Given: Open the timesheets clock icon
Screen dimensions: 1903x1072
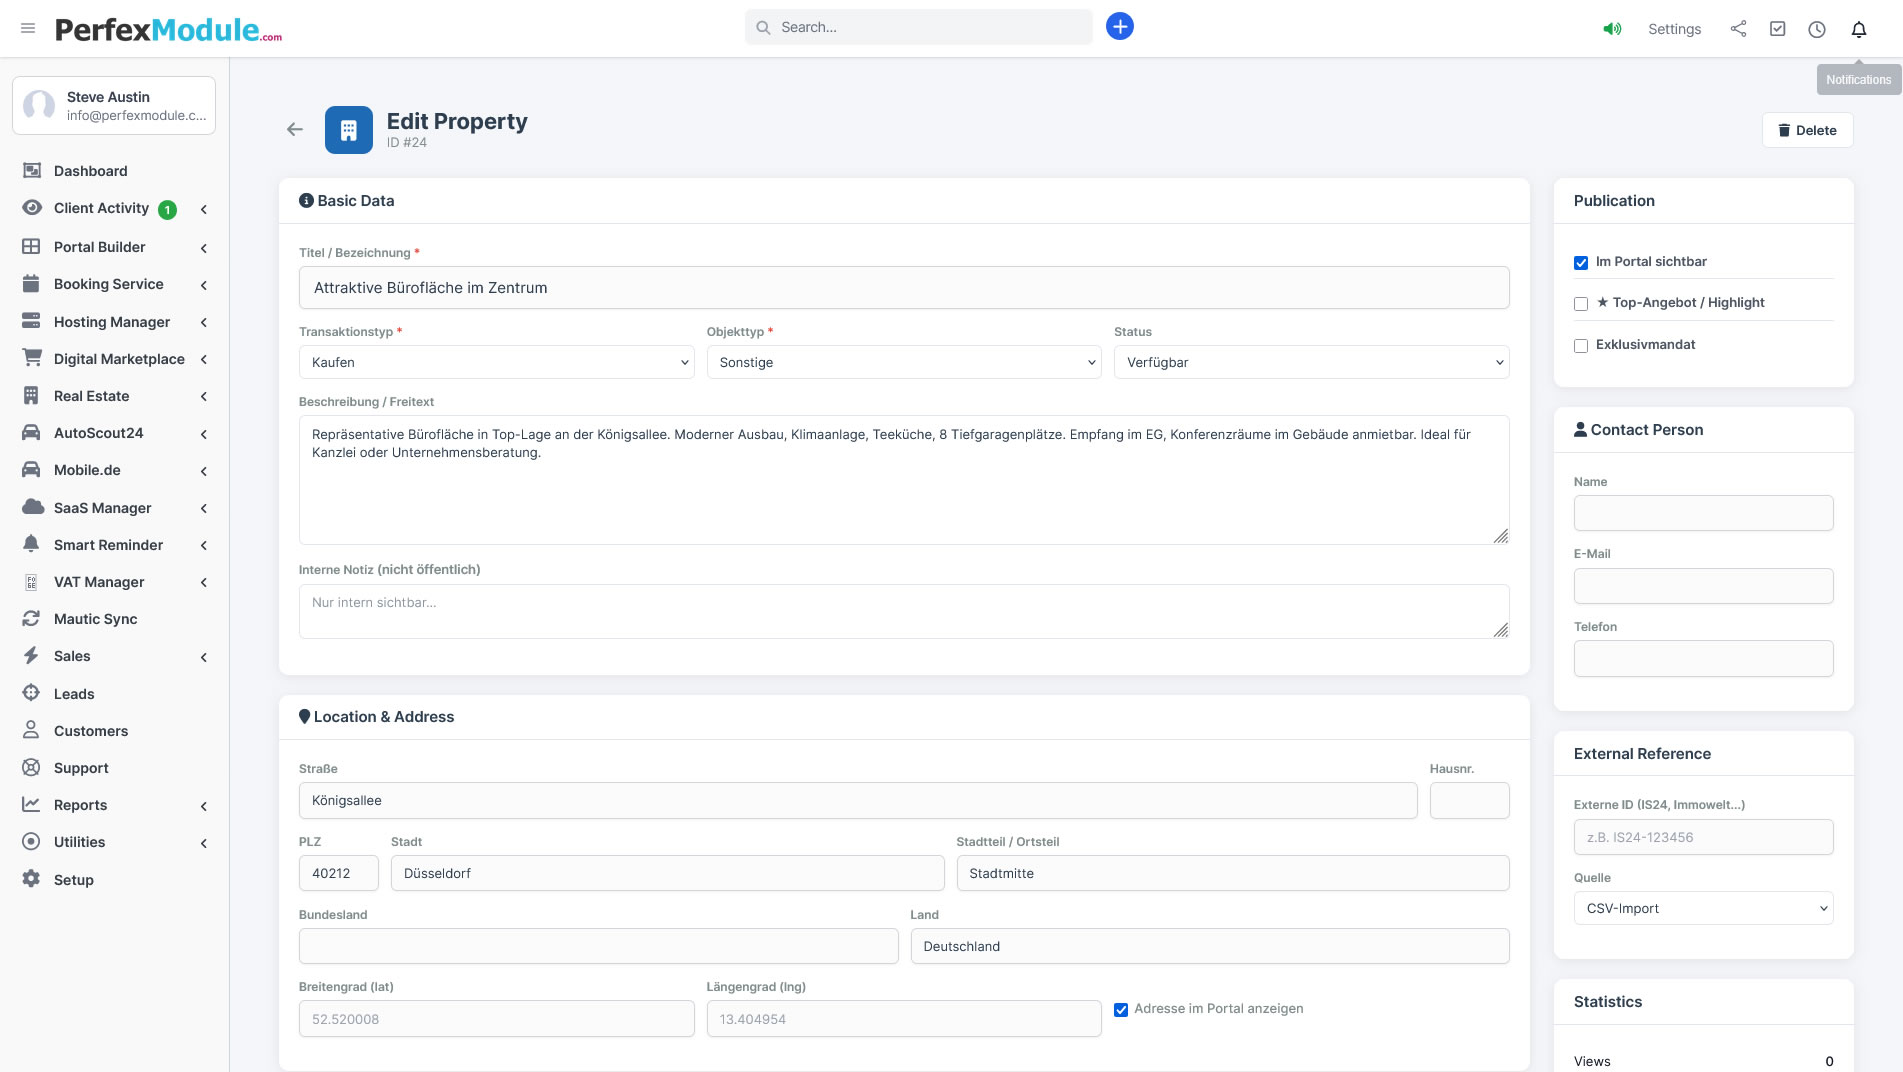Looking at the screenshot, I should pyautogui.click(x=1817, y=29).
